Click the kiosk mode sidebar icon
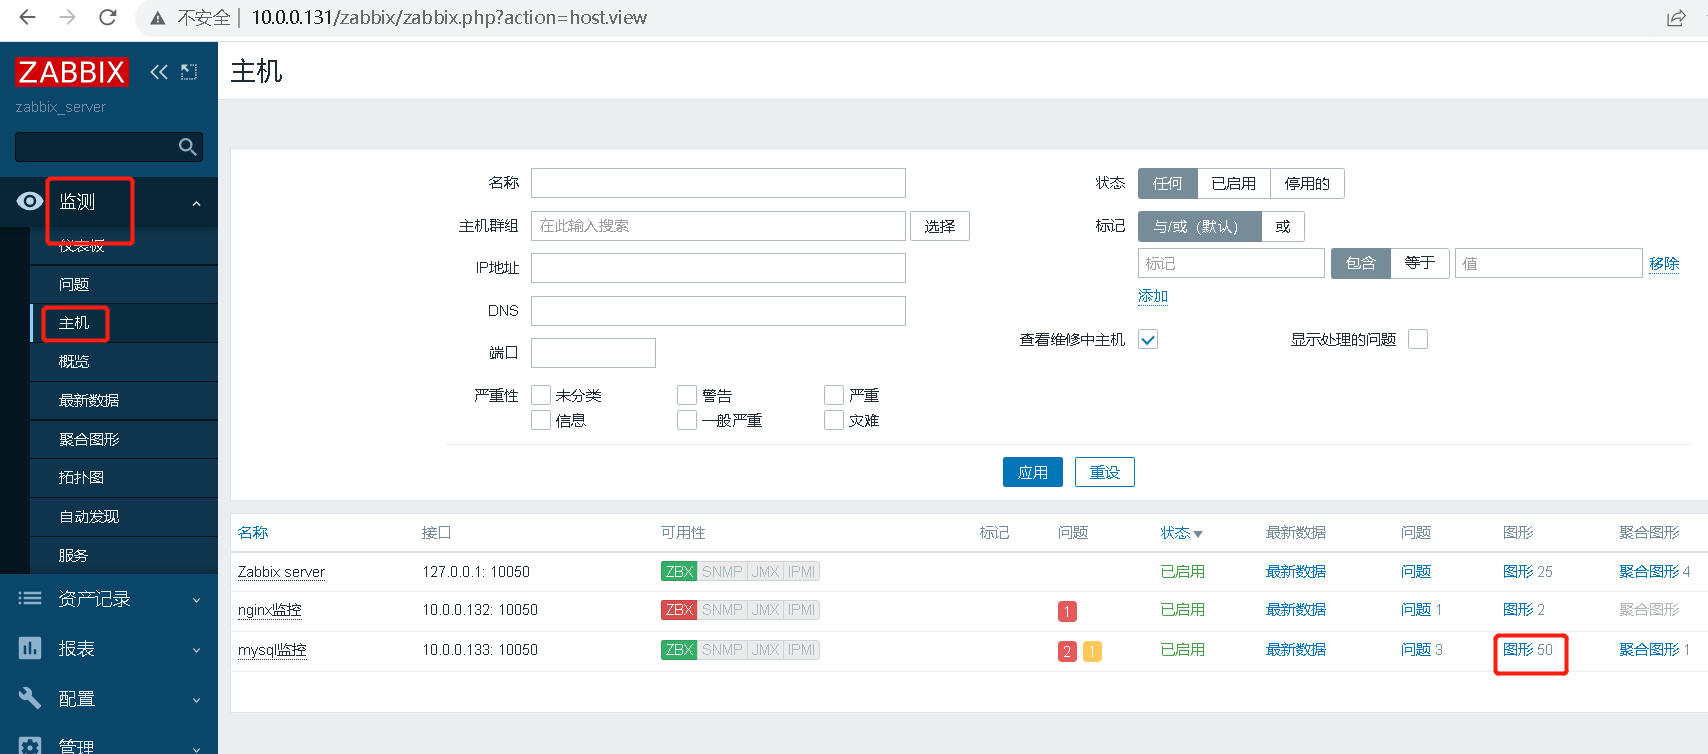1708x754 pixels. pos(189,72)
